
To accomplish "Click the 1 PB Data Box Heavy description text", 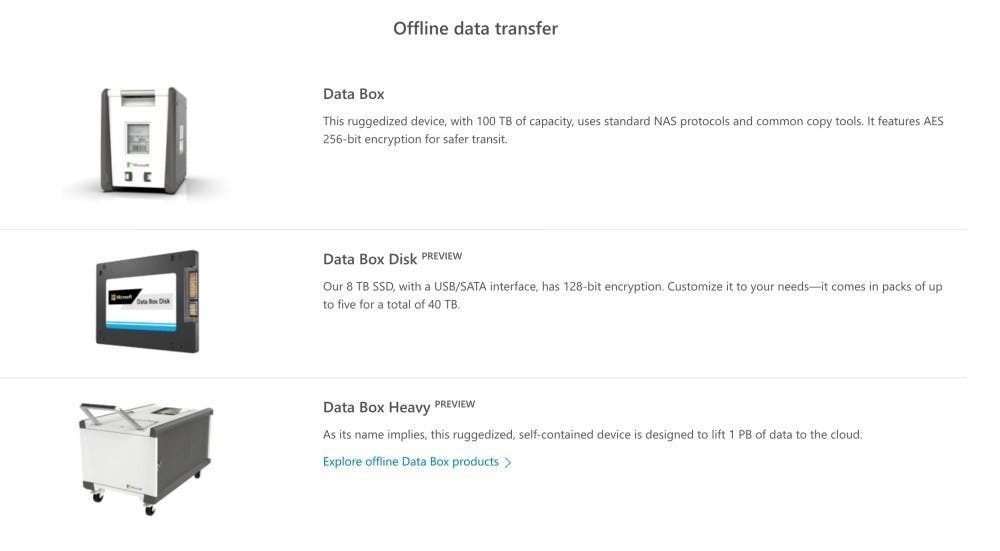I will [x=592, y=434].
